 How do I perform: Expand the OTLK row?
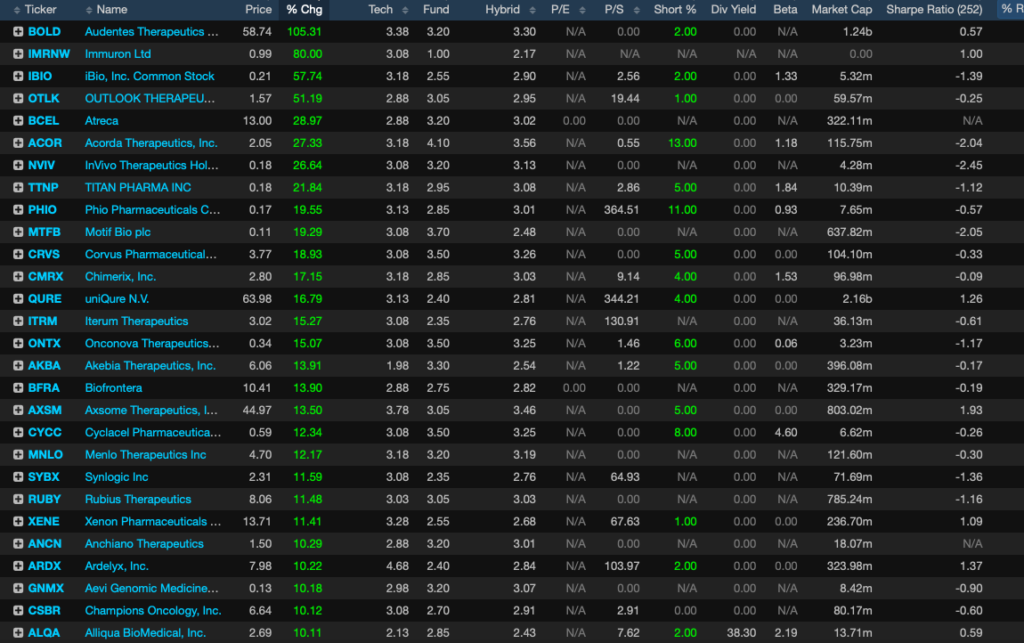pyautogui.click(x=18, y=98)
